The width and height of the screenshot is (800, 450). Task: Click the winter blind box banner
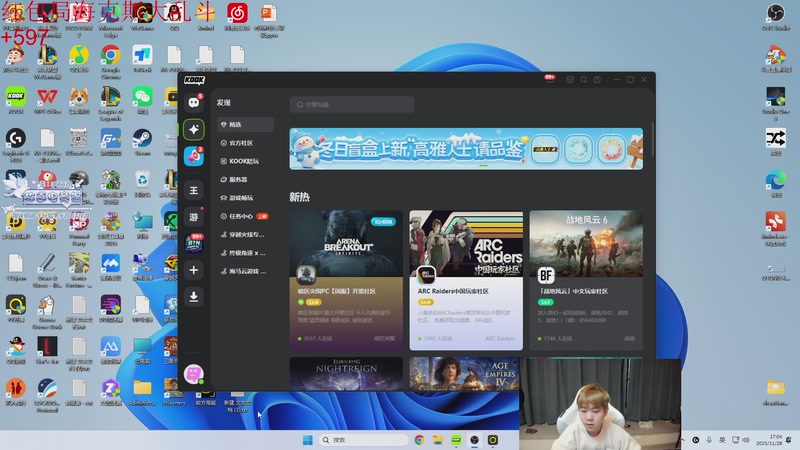pos(466,148)
